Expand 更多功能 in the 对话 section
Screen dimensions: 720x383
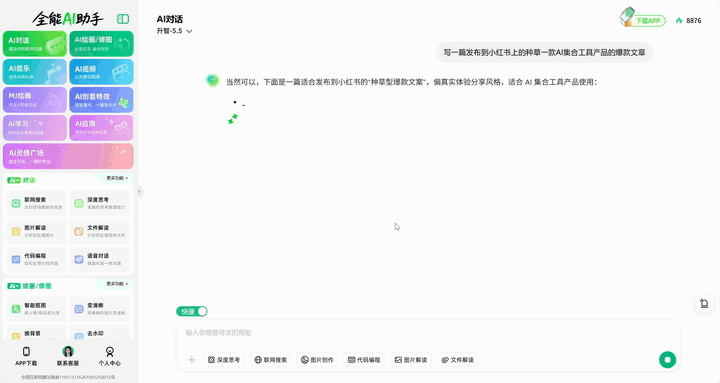click(x=117, y=178)
